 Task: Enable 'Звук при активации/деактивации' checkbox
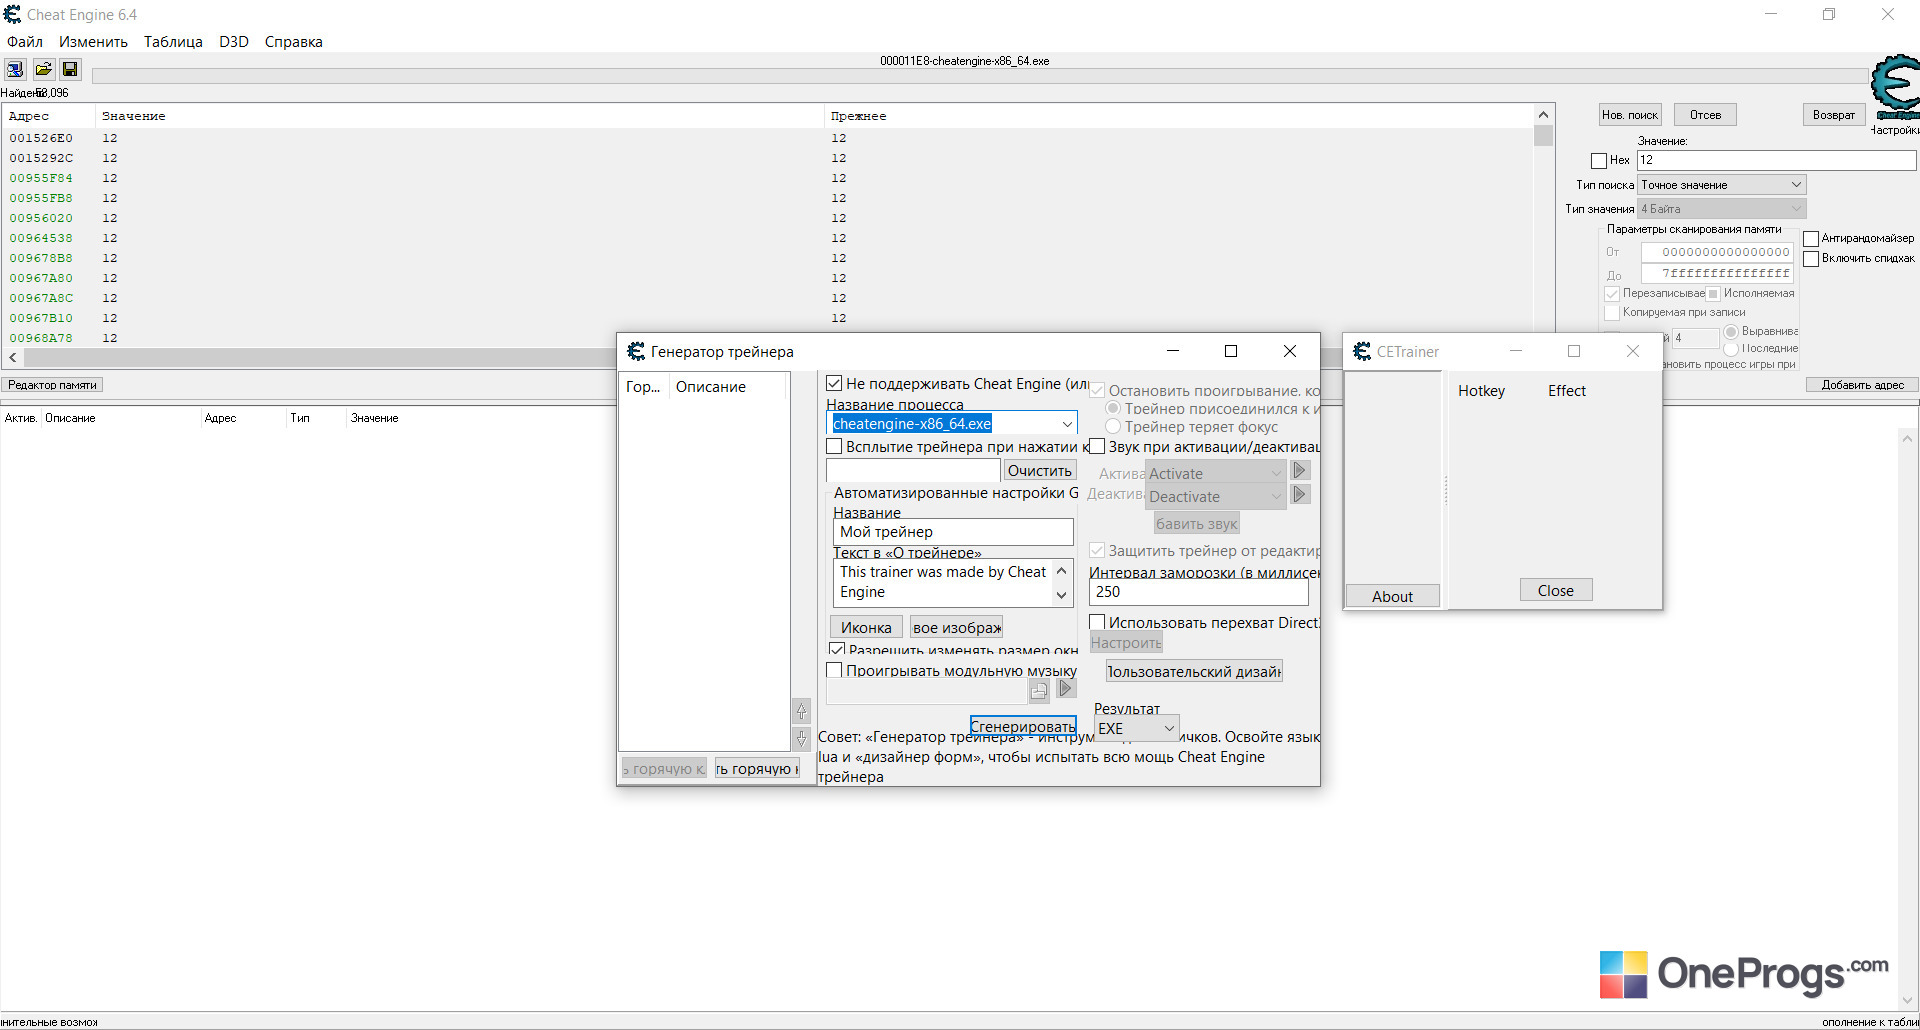pyautogui.click(x=1097, y=446)
